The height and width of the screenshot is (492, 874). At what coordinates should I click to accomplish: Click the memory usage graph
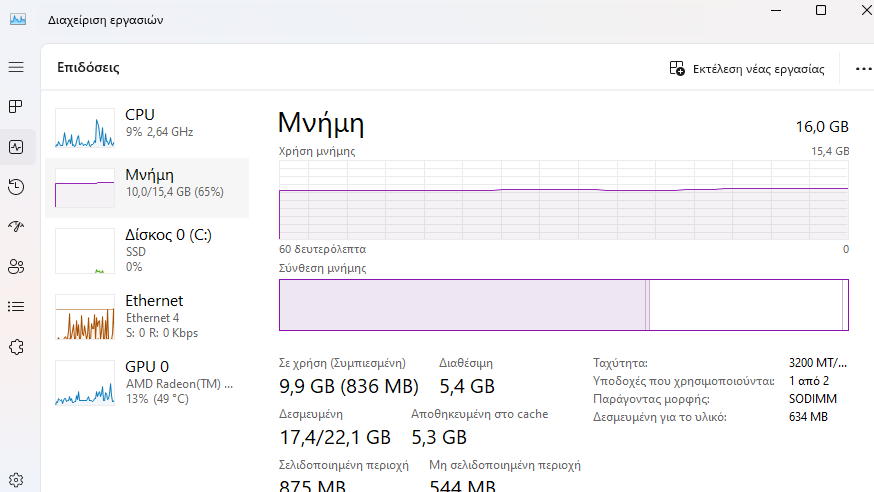pos(564,199)
